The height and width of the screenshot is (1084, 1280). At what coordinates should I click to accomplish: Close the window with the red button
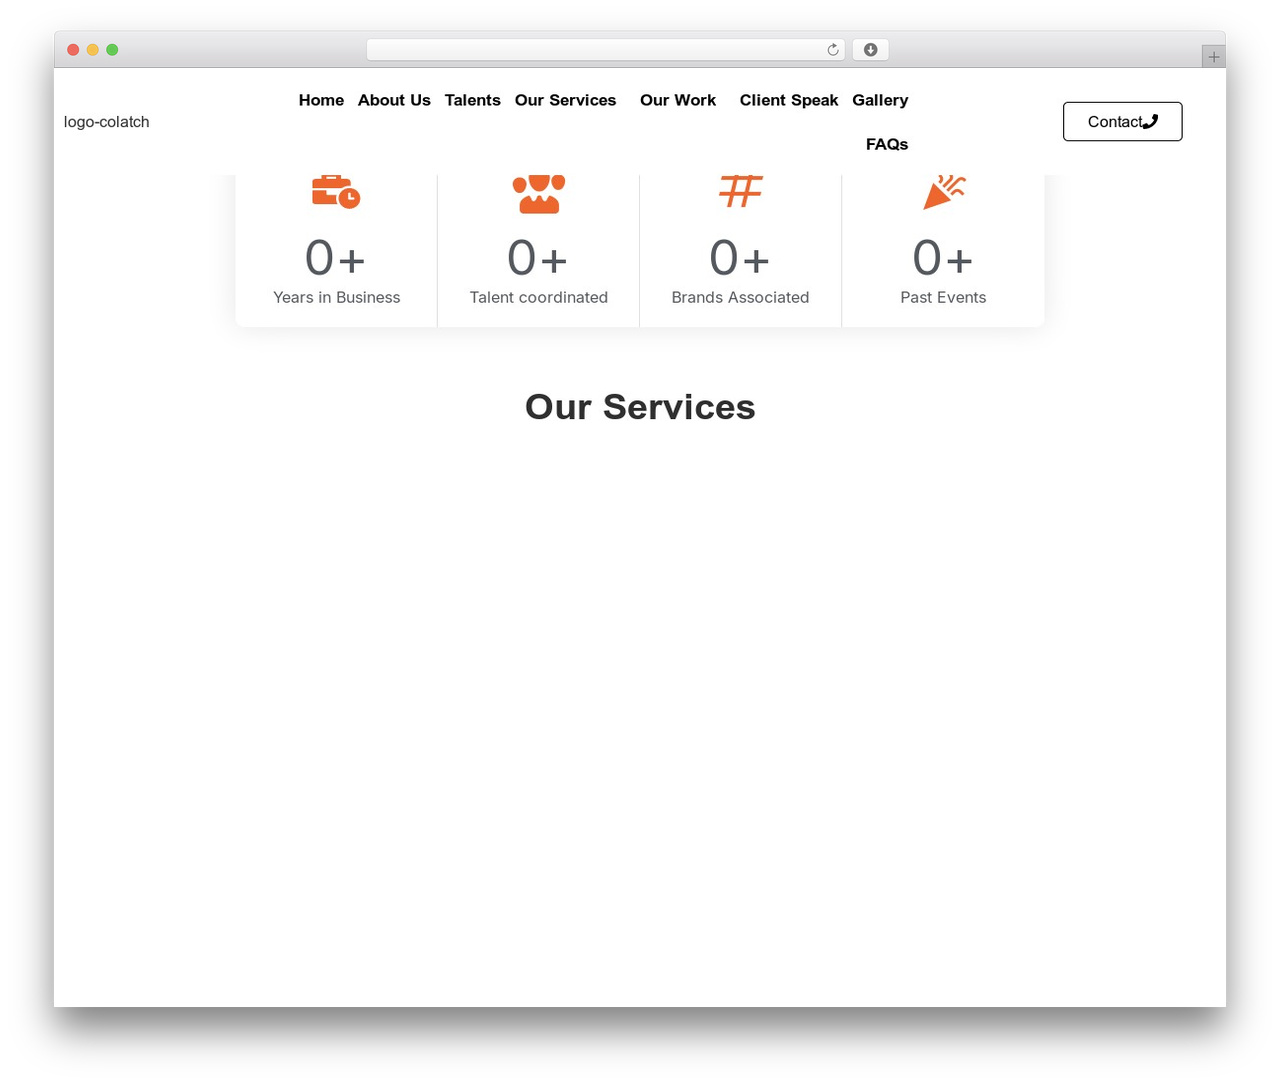[x=73, y=50]
